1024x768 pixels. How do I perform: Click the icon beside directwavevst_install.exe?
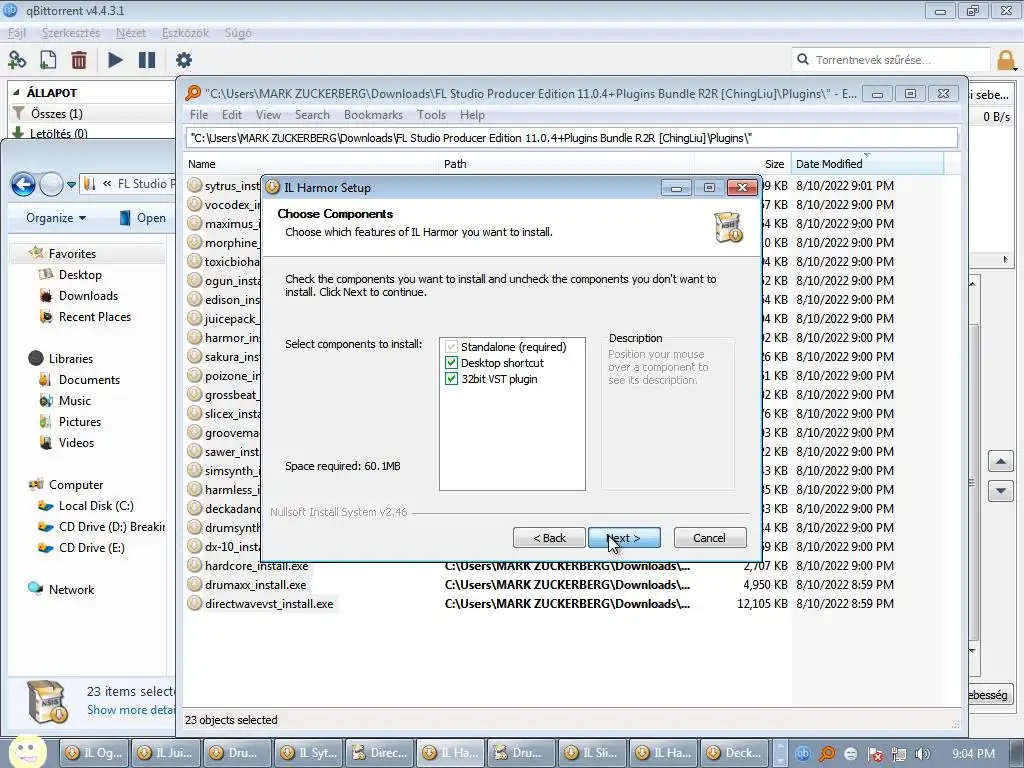tap(195, 603)
